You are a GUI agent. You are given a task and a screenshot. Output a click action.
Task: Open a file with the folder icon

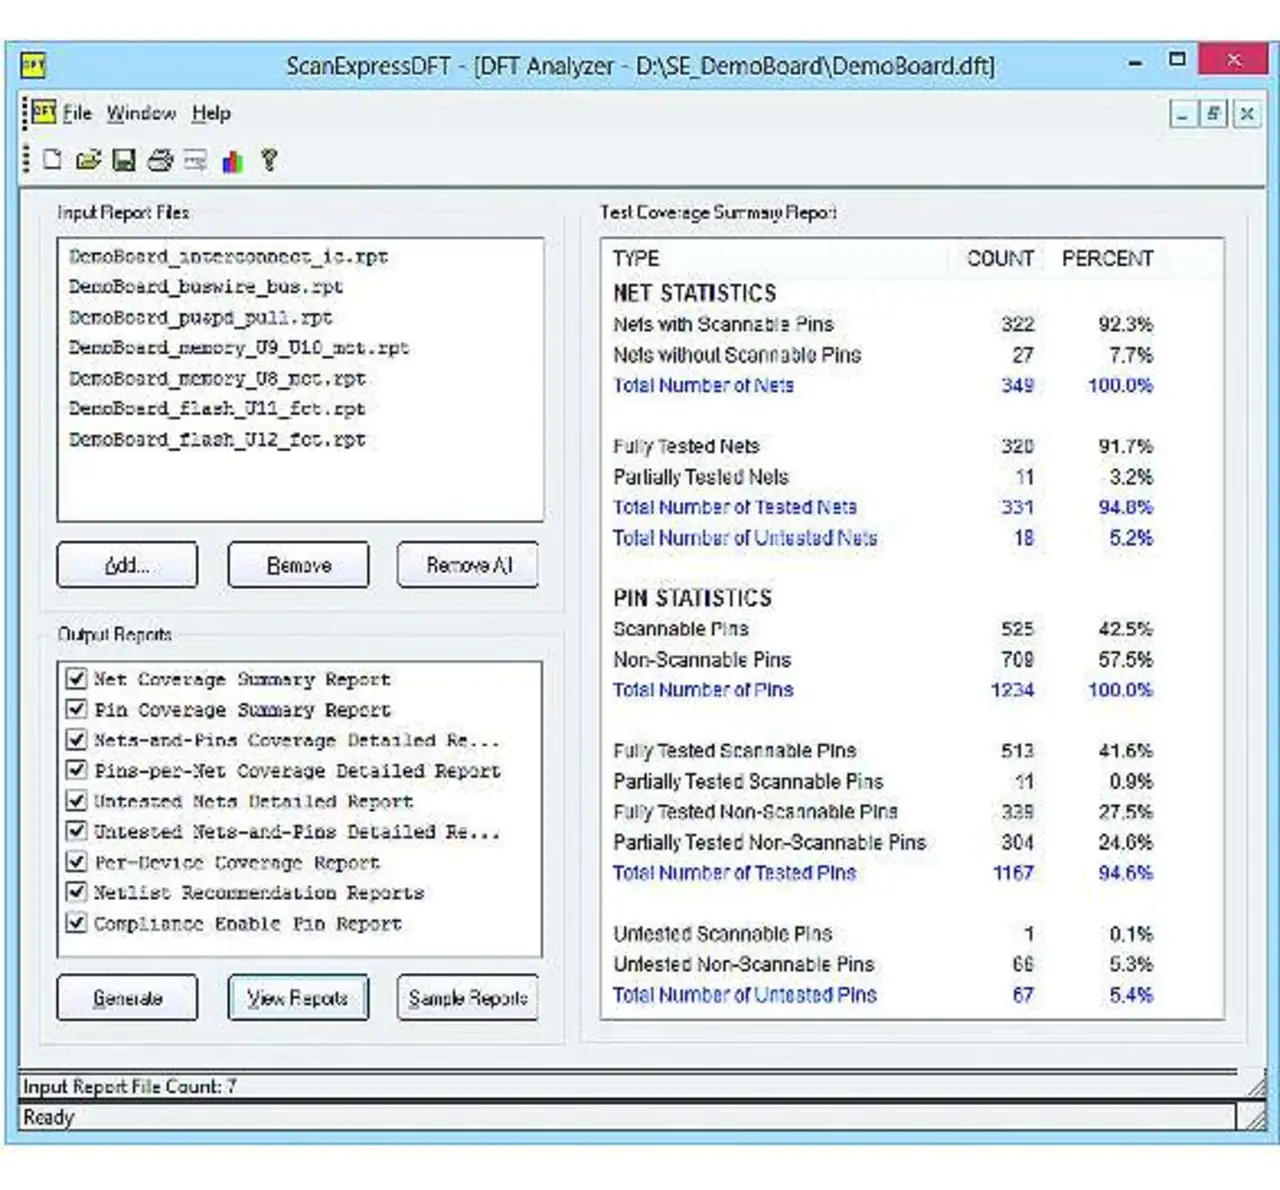coord(88,160)
